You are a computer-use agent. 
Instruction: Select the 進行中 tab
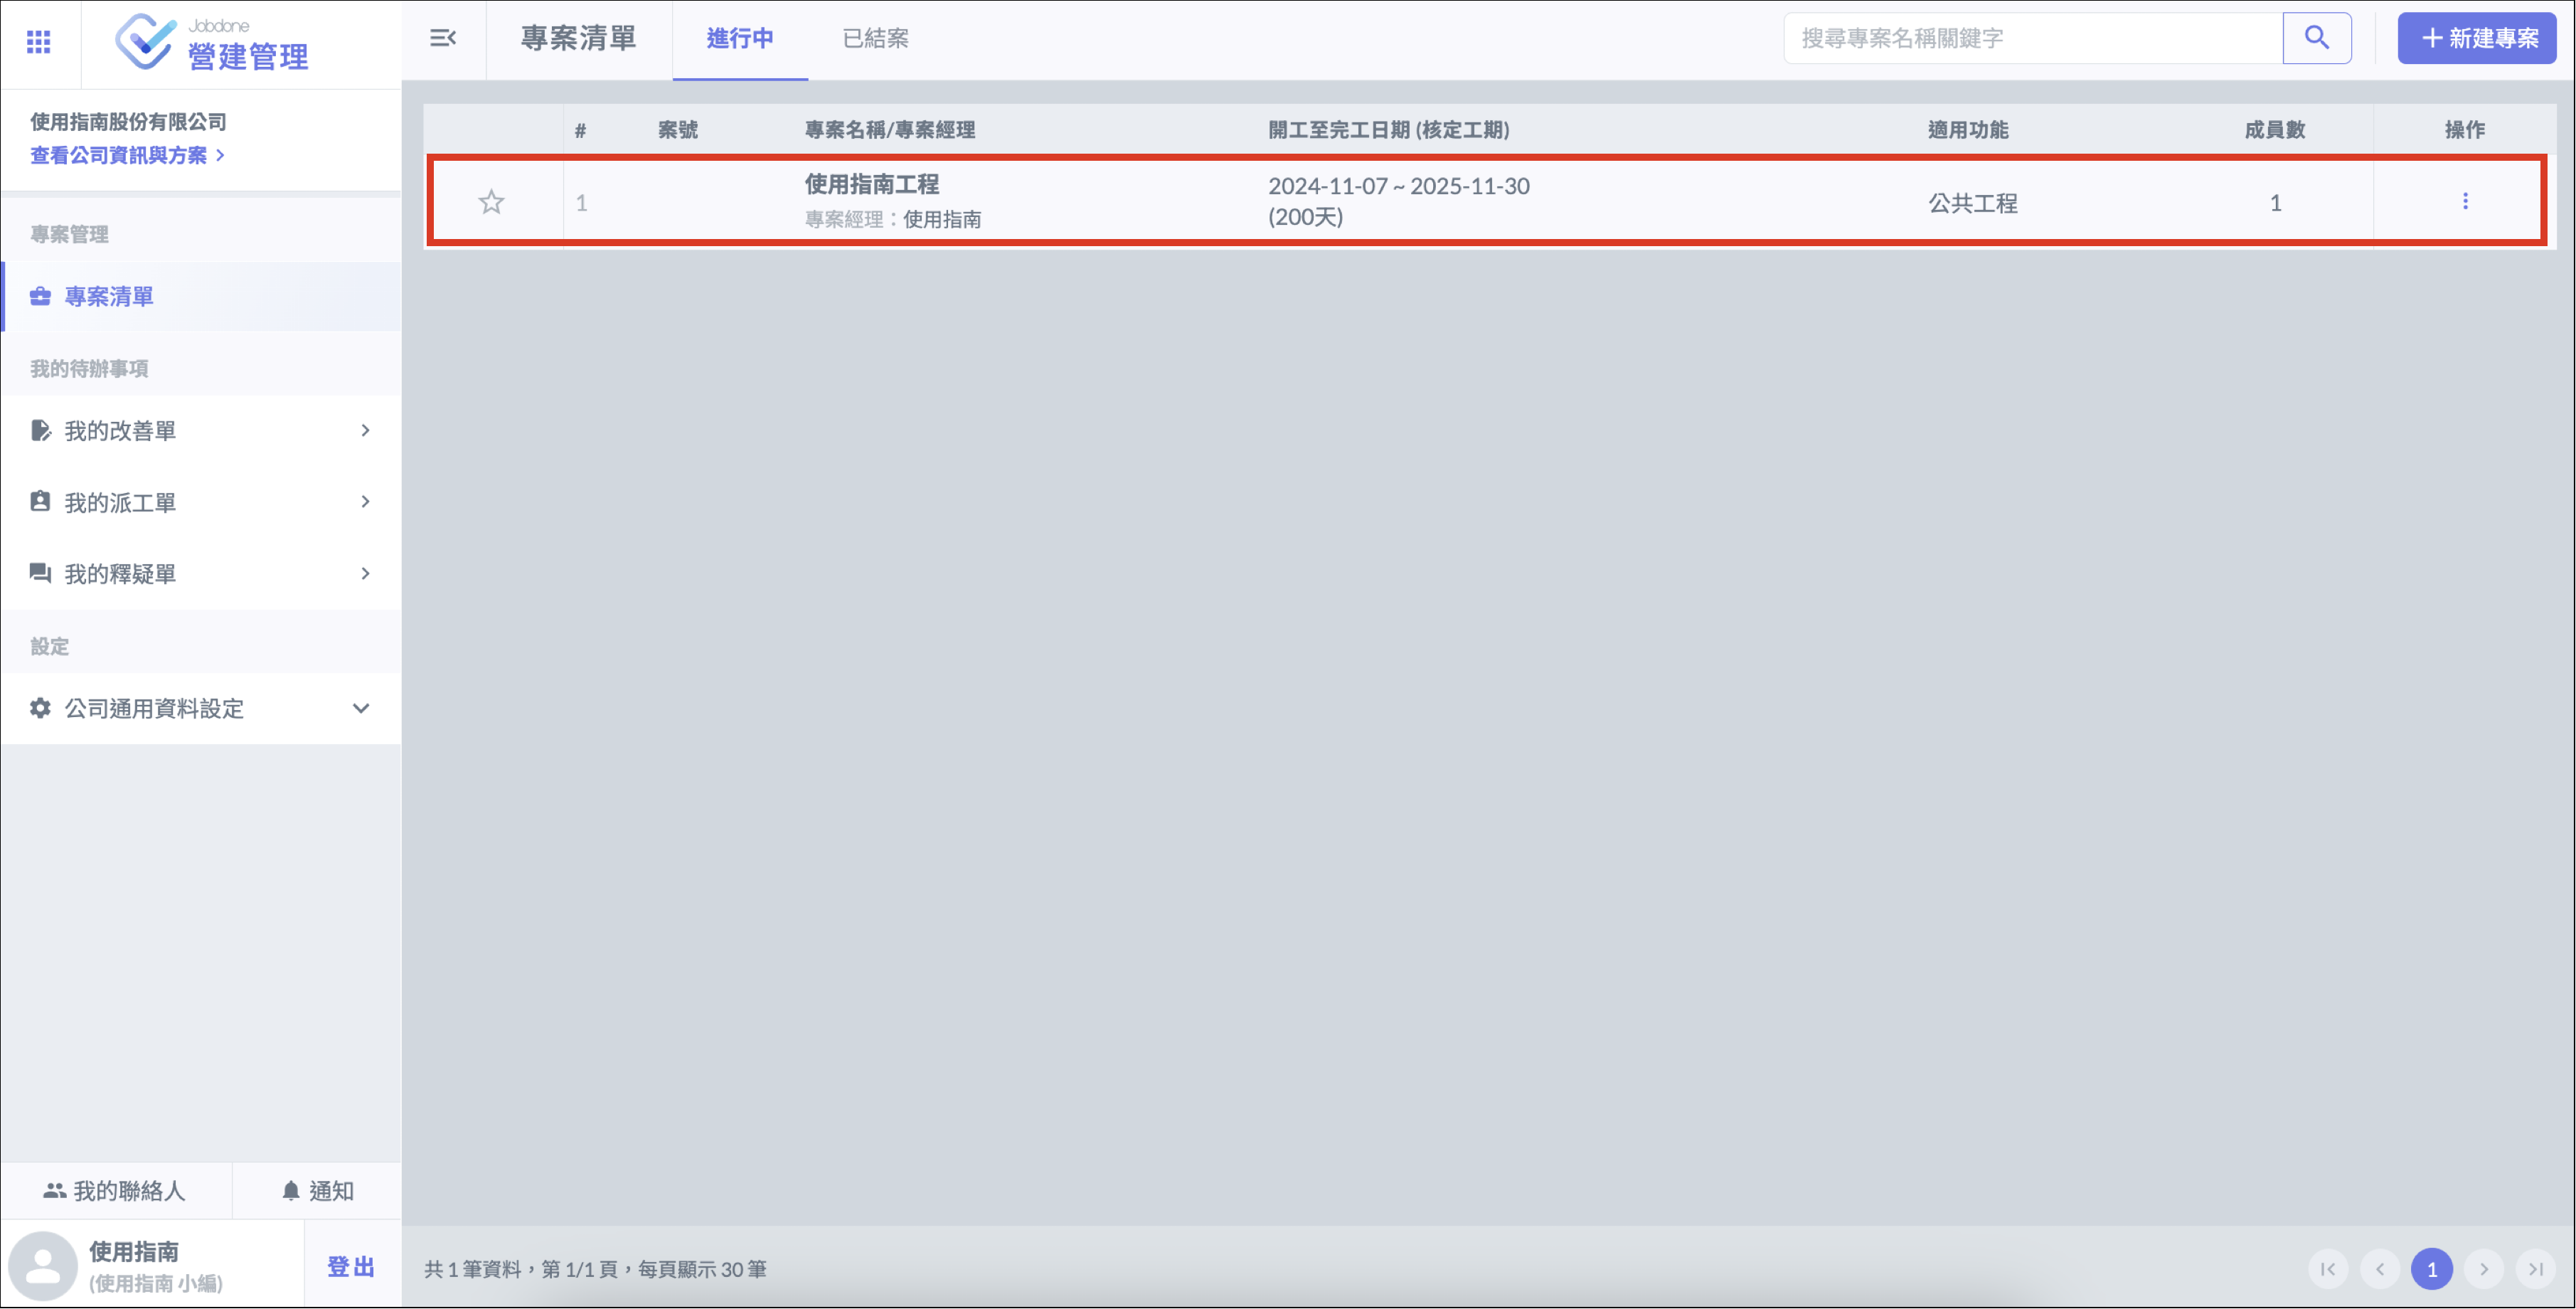tap(739, 38)
